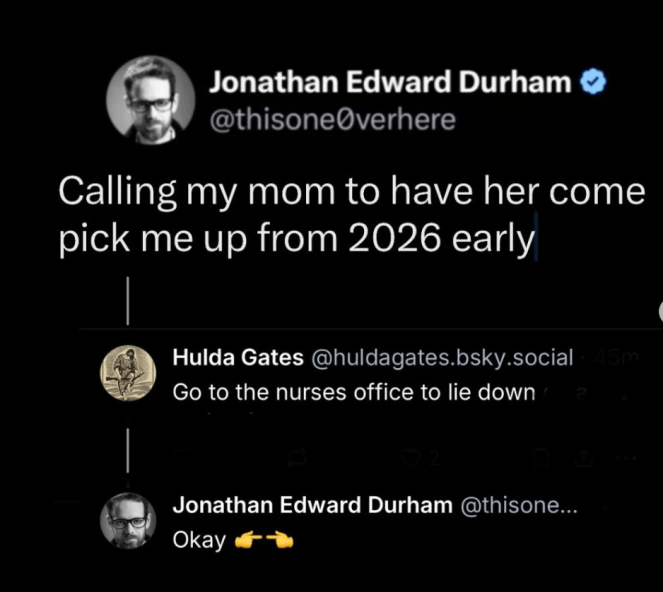
Task: Bookmark the Hulda Gates reply
Action: point(541,459)
